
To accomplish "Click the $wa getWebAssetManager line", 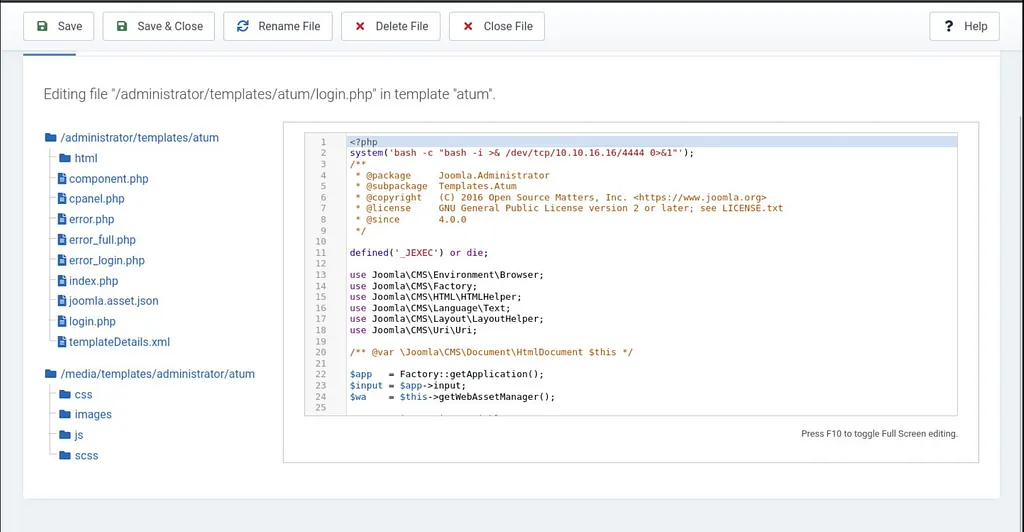I will coord(452,397).
